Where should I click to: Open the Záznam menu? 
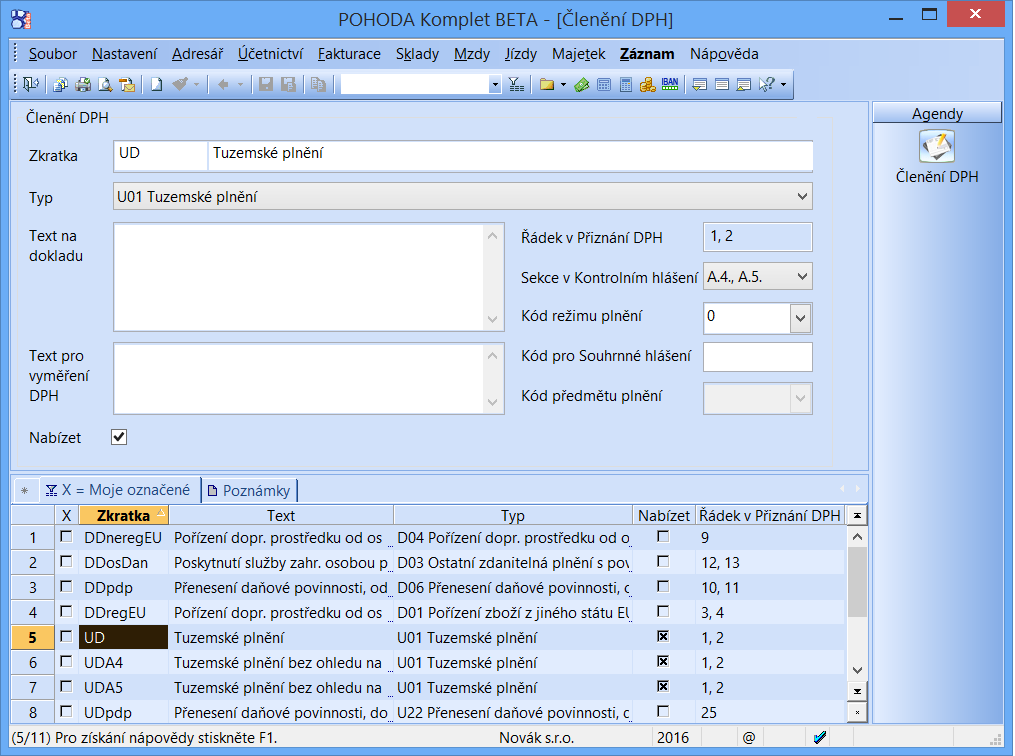[647, 54]
